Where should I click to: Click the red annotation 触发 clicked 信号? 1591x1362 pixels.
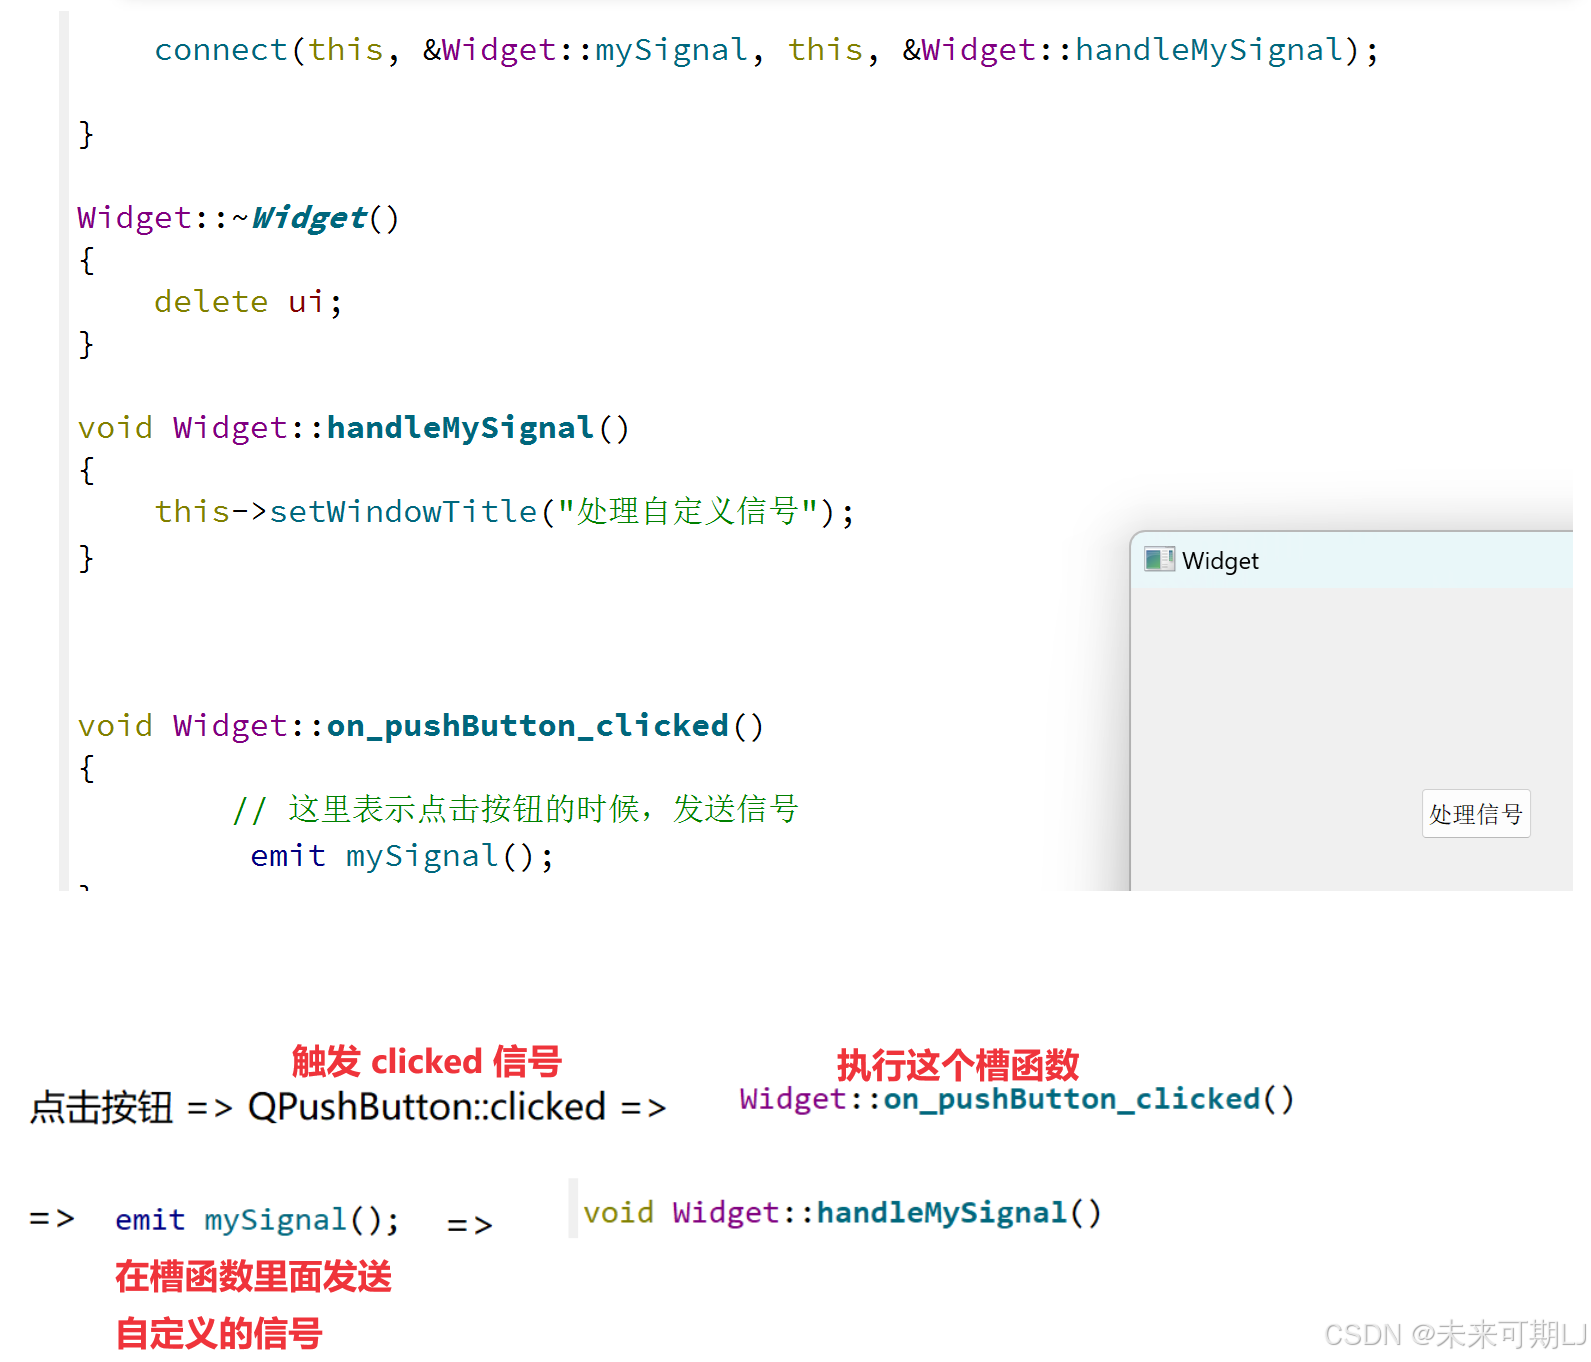427,1062
